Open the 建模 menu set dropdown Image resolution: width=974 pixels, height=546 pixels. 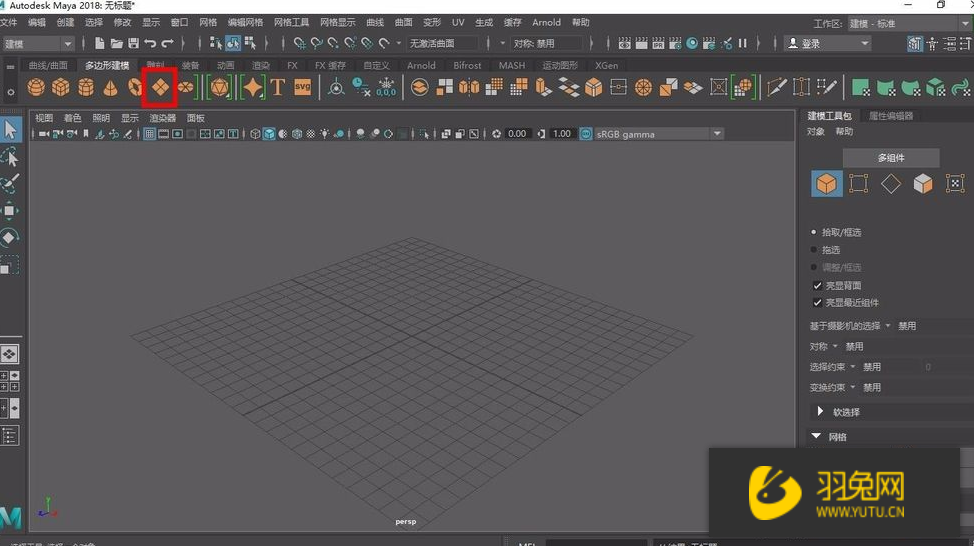coord(39,44)
